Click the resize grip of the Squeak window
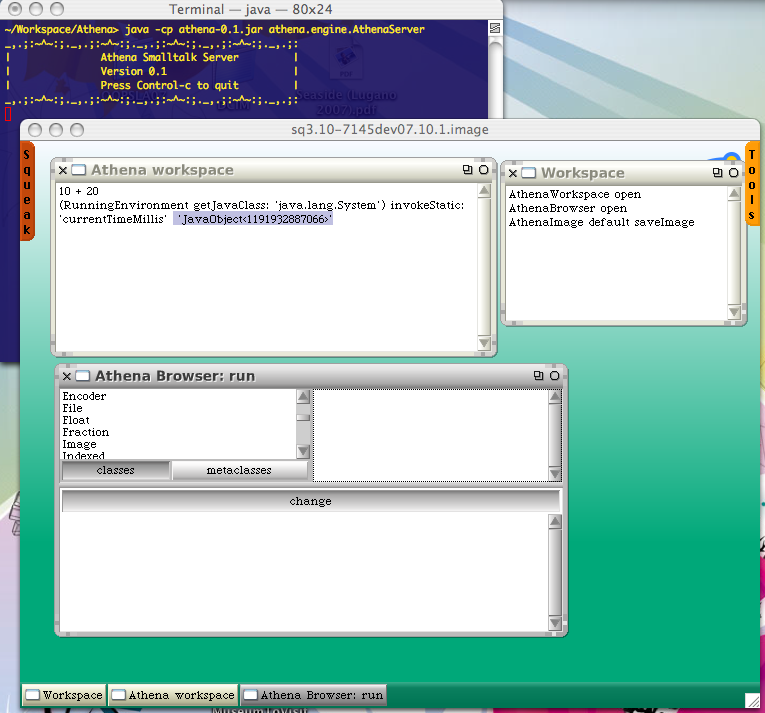Image resolution: width=765 pixels, height=713 pixels. [x=752, y=700]
